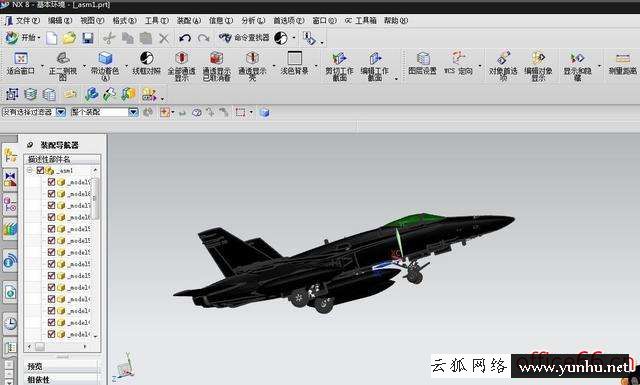Viewport: 640px width, 385px height.
Task: Open the Assemblies (装配) menu
Action: [x=189, y=20]
